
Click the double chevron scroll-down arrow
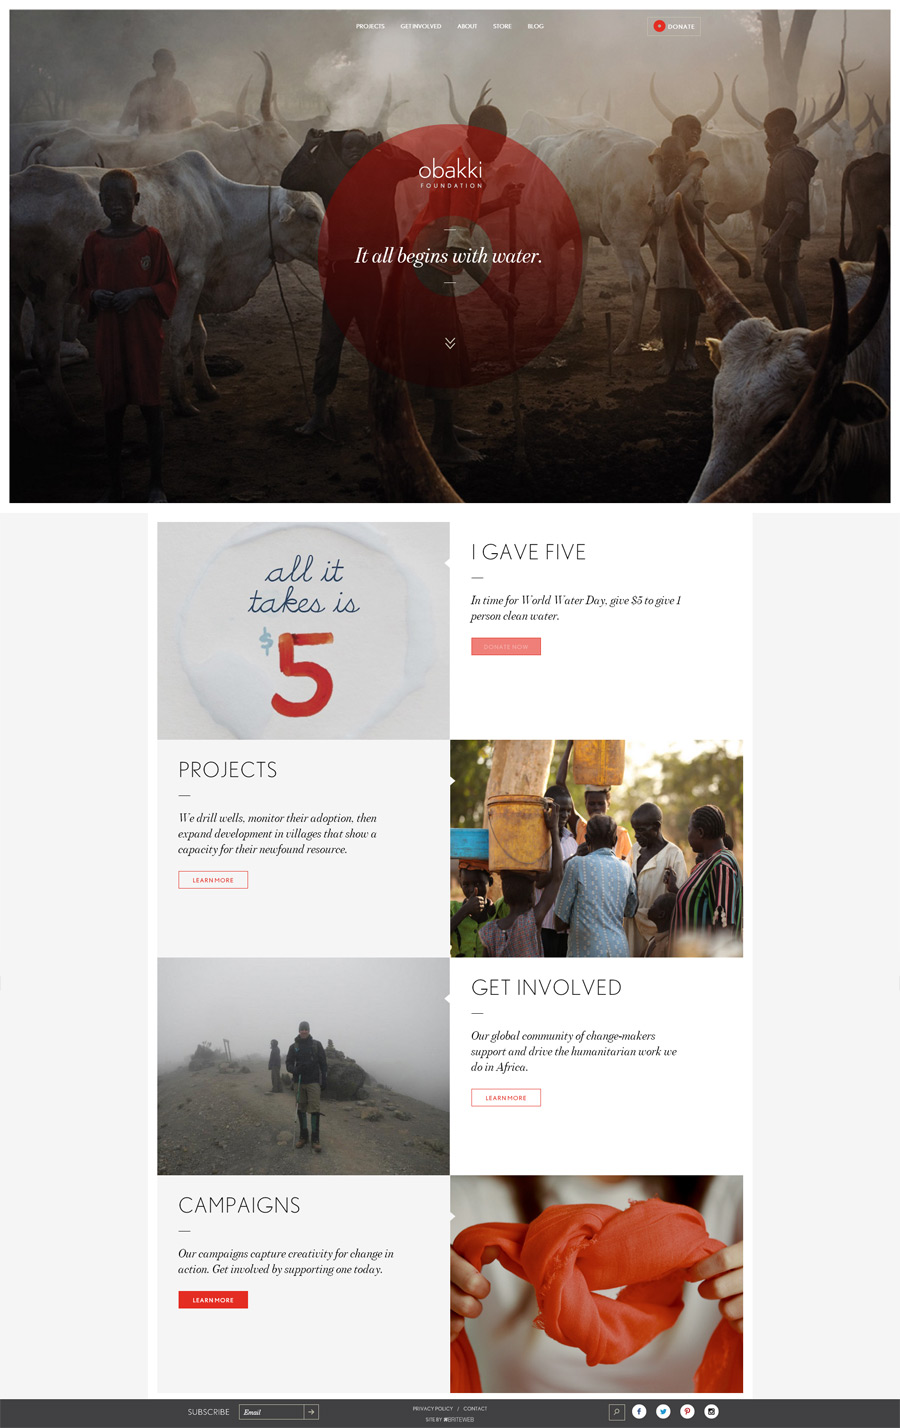click(450, 343)
